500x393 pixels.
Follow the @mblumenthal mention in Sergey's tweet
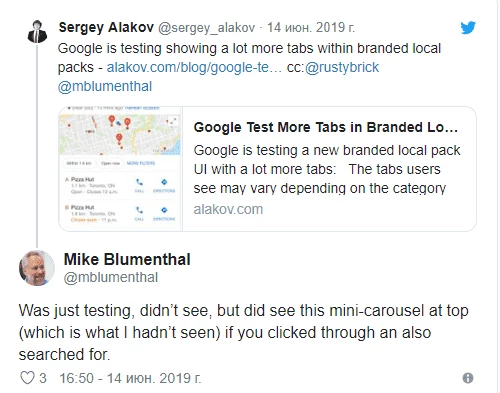click(105, 86)
